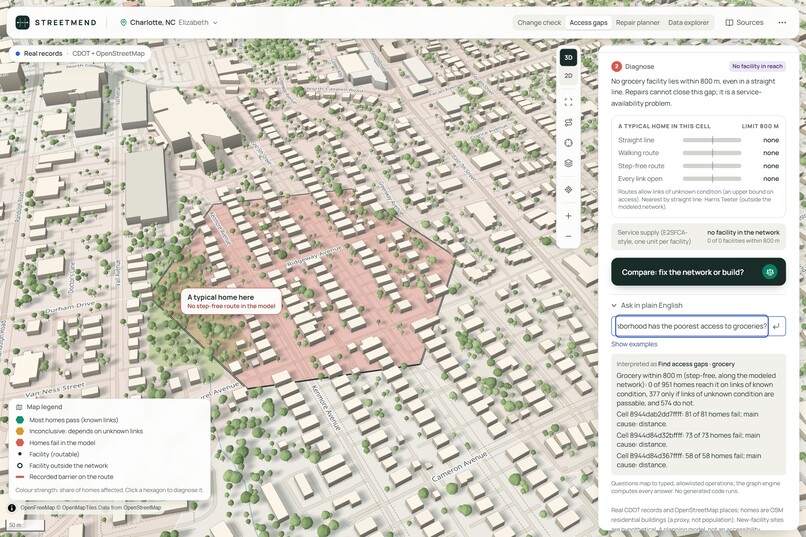Switch the map to 2D view
This screenshot has height=537, width=806.
[x=568, y=76]
